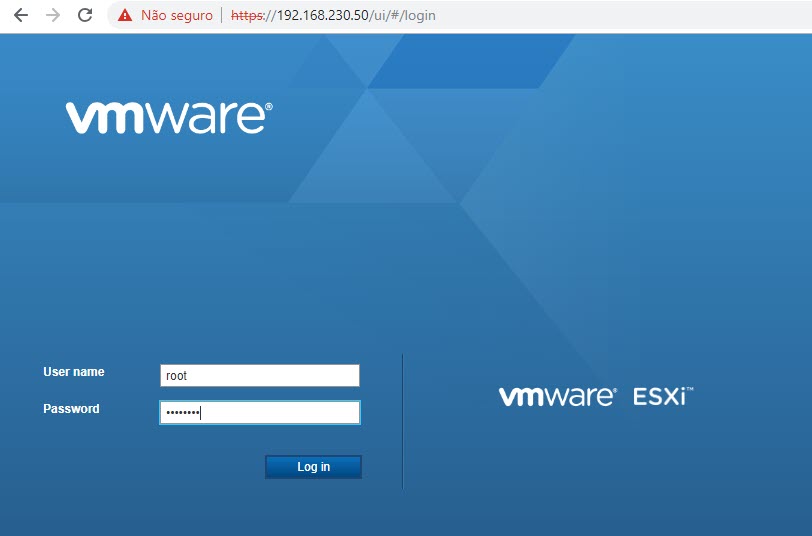Click the browser back arrow
This screenshot has width=812, height=536.
click(x=21, y=15)
